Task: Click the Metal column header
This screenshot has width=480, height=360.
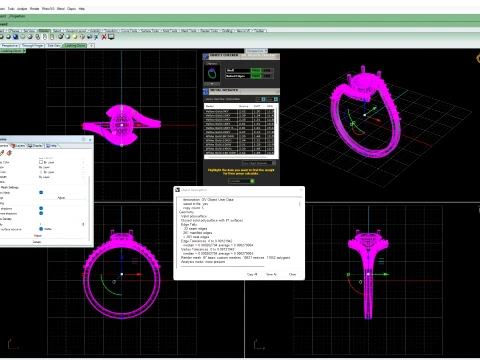Action: [x=210, y=106]
